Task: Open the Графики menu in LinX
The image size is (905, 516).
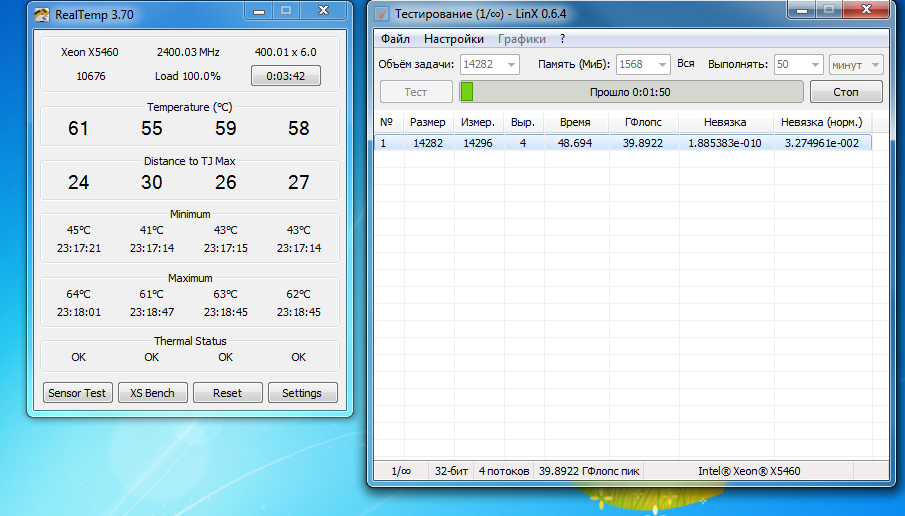Action: pyautogui.click(x=522, y=39)
